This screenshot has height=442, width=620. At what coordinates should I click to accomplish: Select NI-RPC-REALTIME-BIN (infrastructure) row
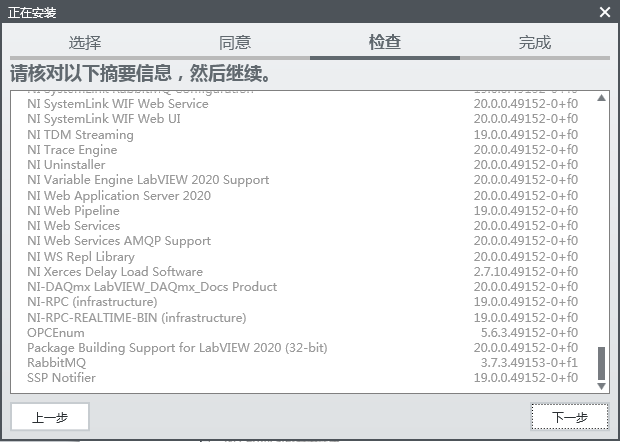pyautogui.click(x=136, y=317)
